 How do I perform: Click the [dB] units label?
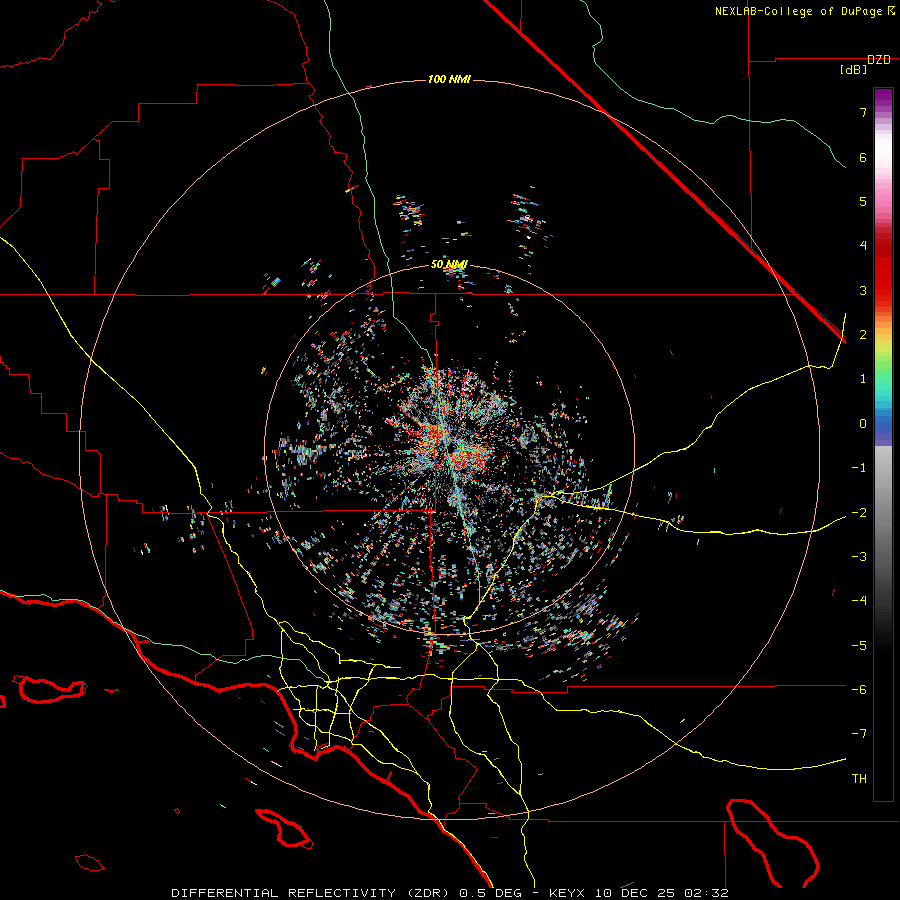point(854,70)
